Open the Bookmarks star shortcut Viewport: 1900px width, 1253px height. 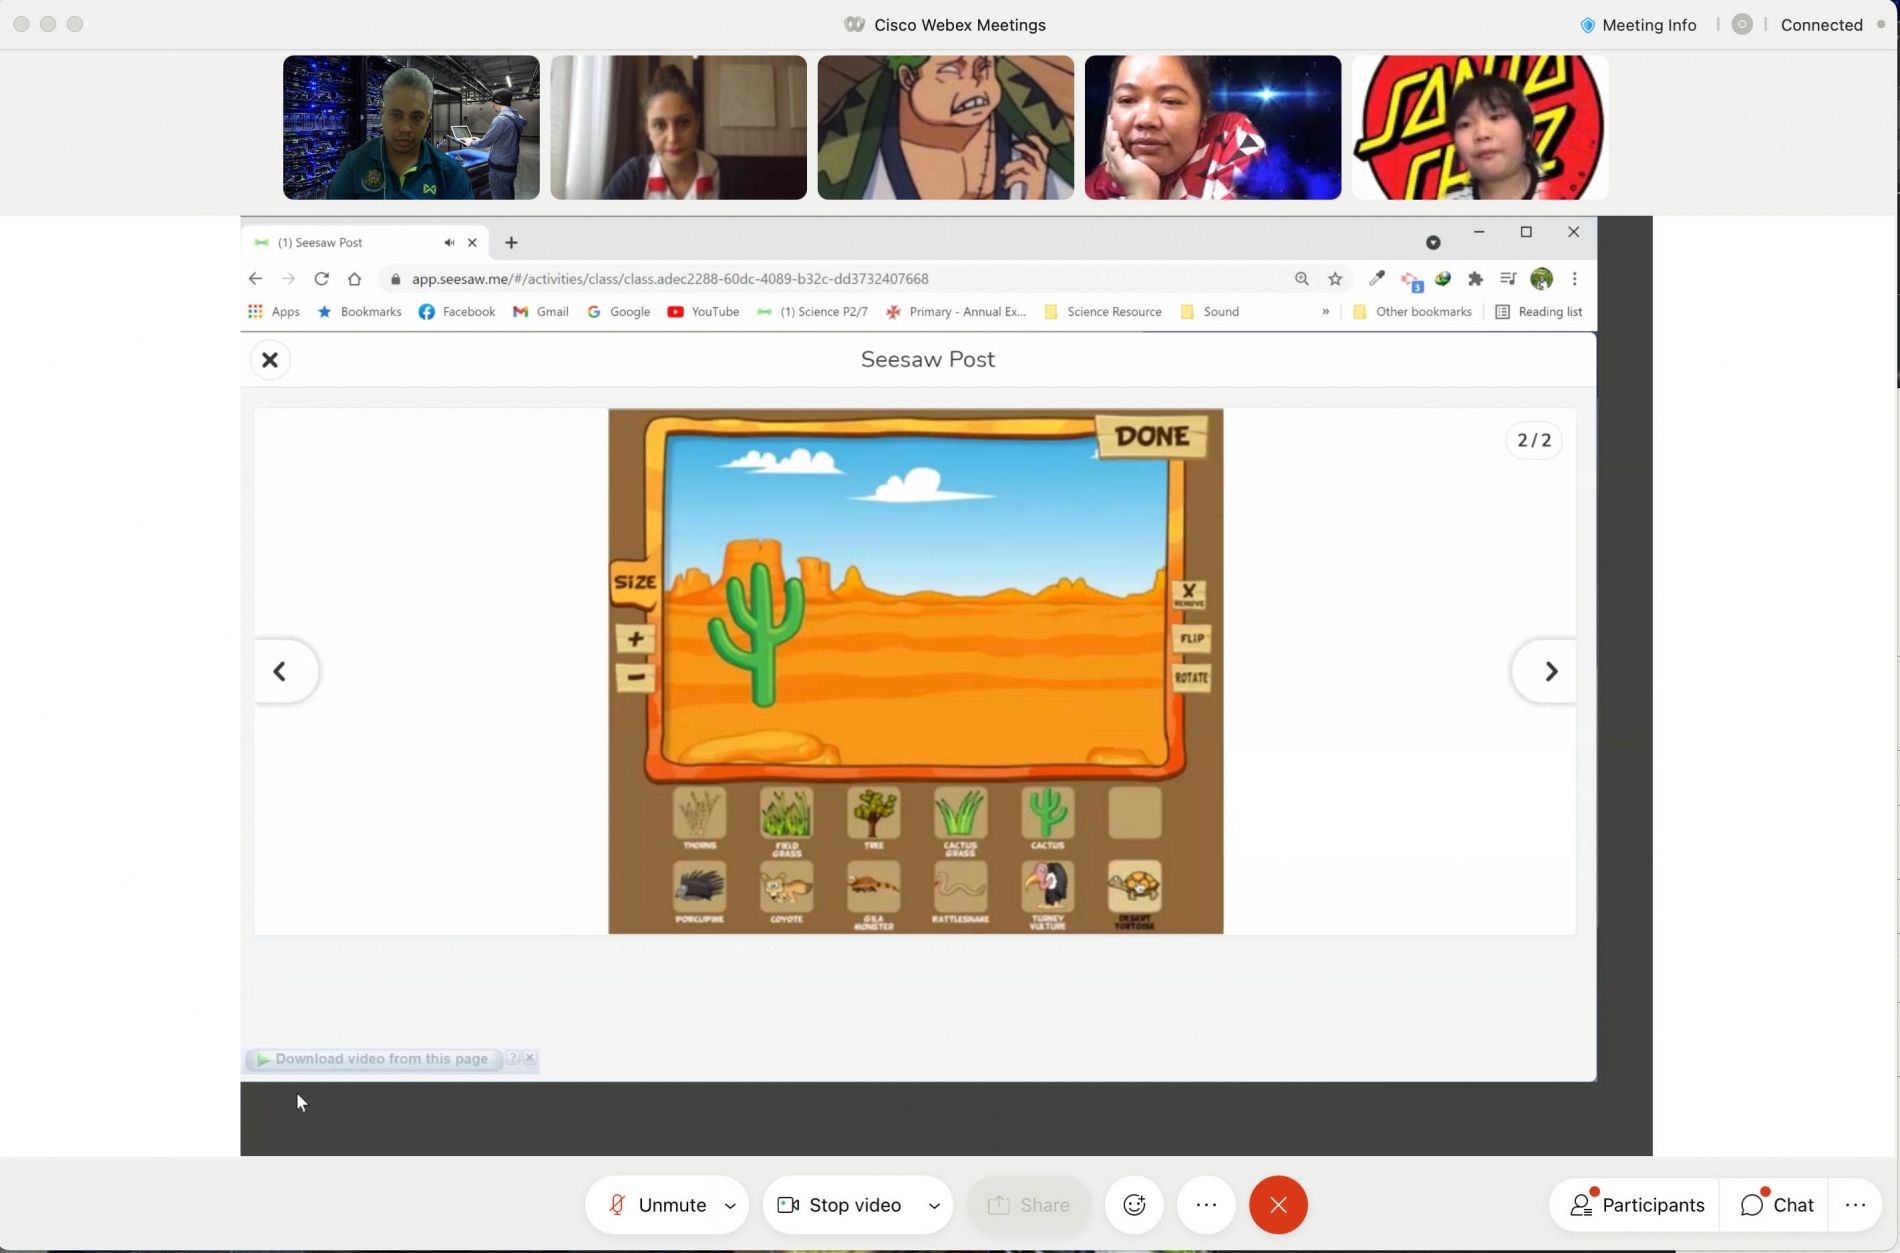359,312
